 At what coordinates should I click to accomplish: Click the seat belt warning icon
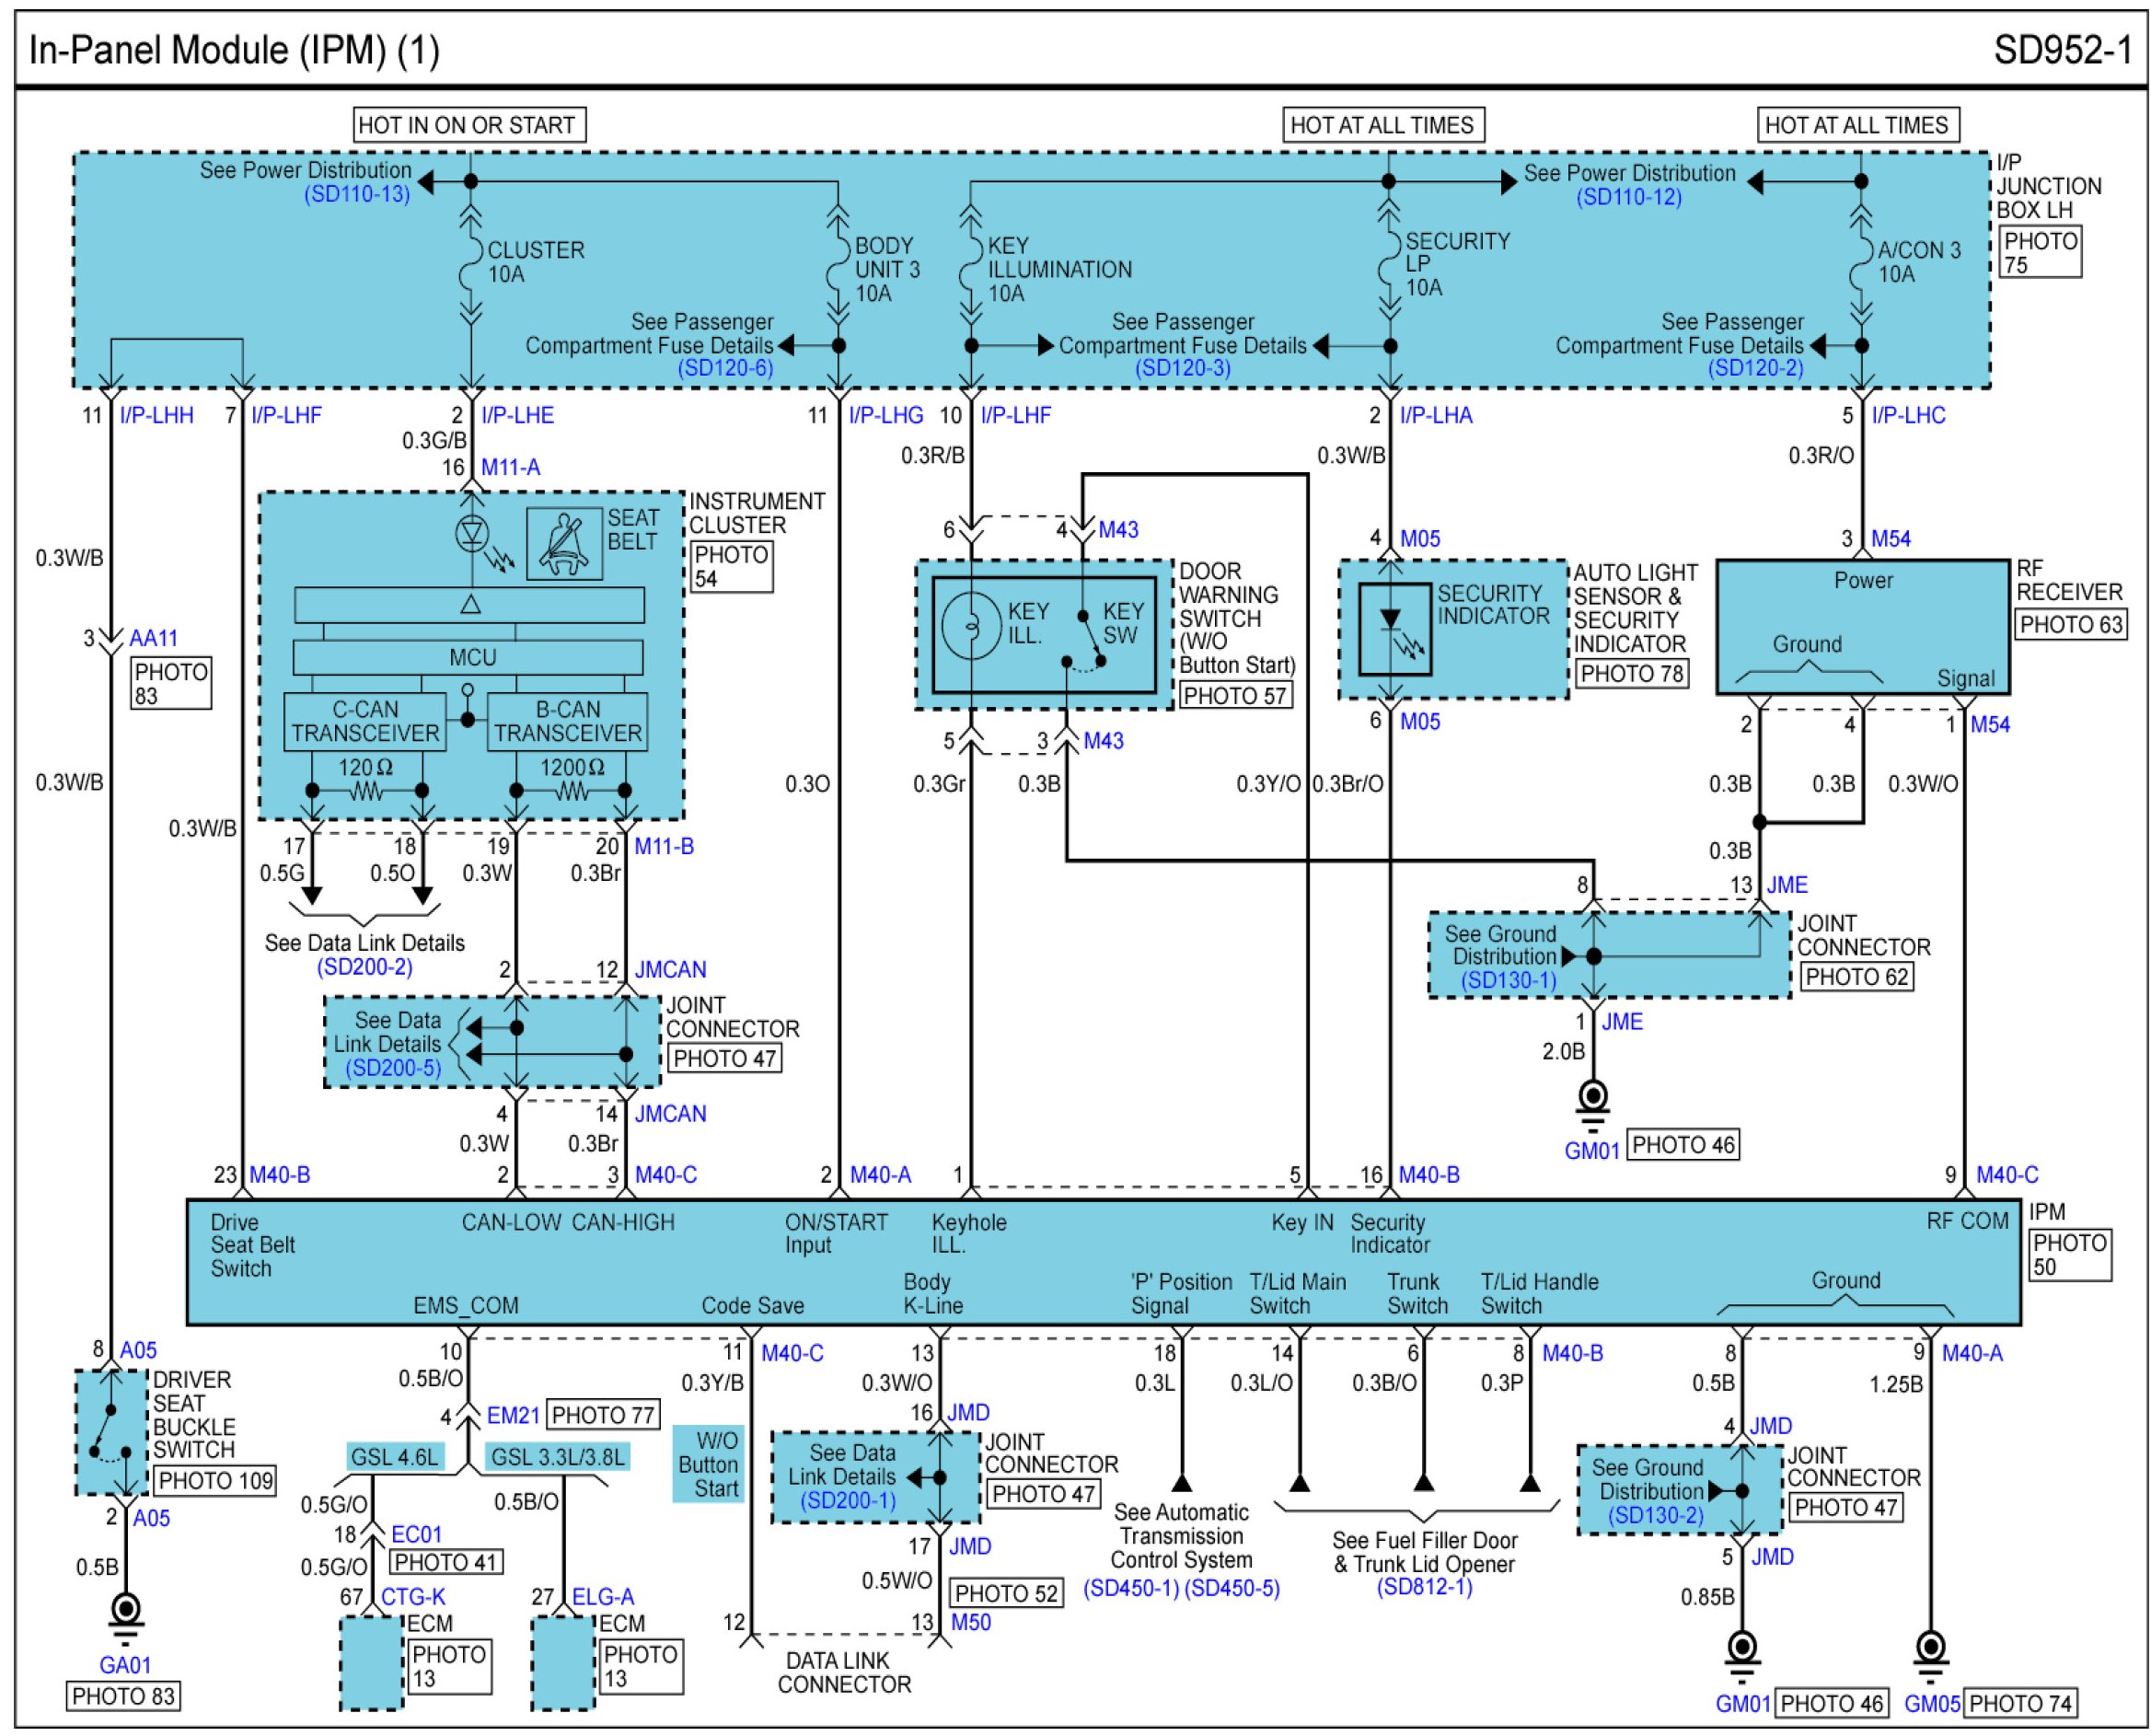pyautogui.click(x=564, y=544)
